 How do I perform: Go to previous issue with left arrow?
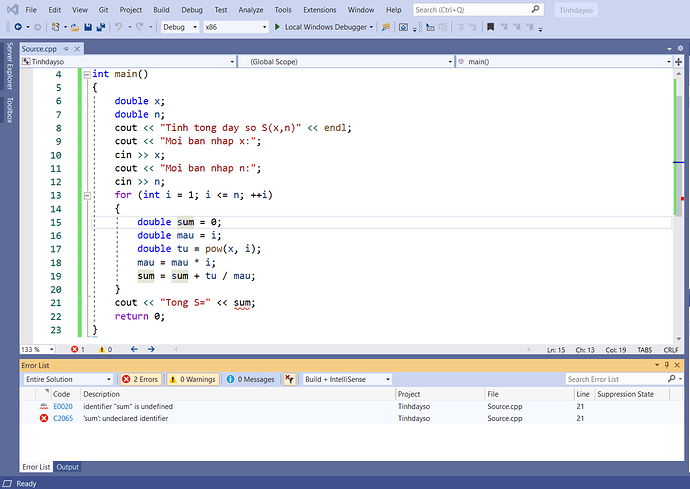pos(134,349)
